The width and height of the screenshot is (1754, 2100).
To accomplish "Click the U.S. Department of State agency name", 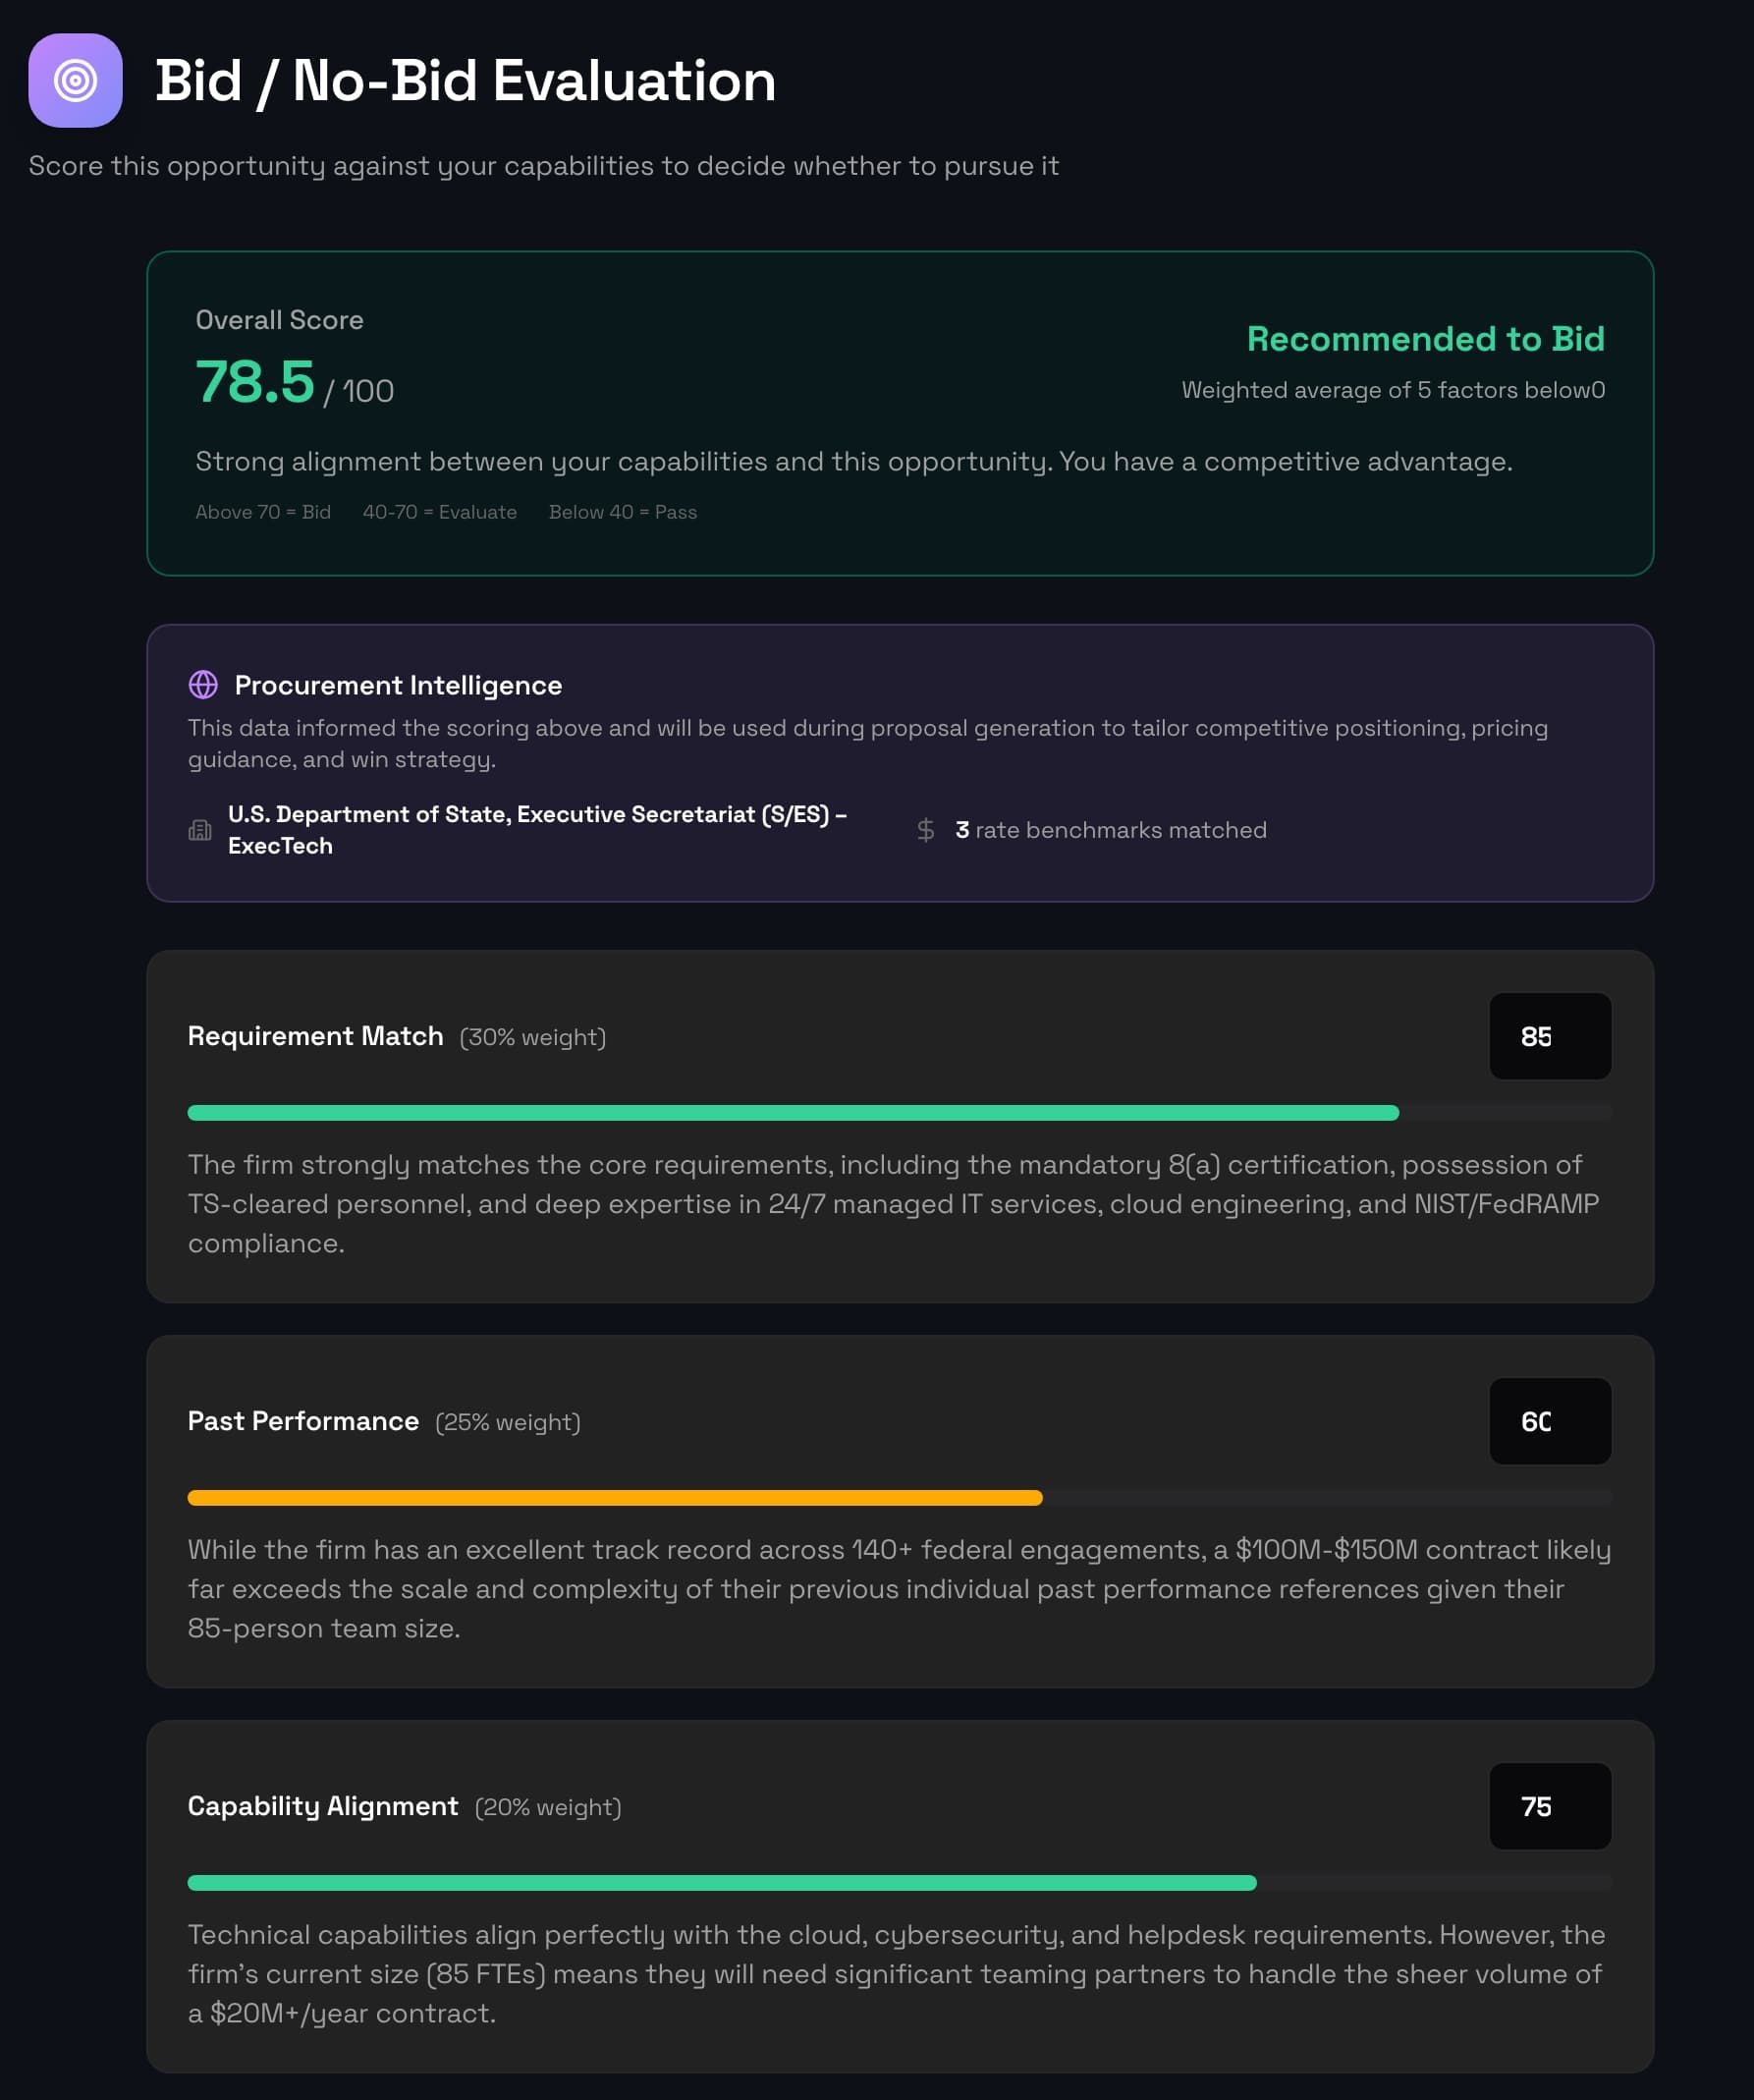I will pos(538,830).
